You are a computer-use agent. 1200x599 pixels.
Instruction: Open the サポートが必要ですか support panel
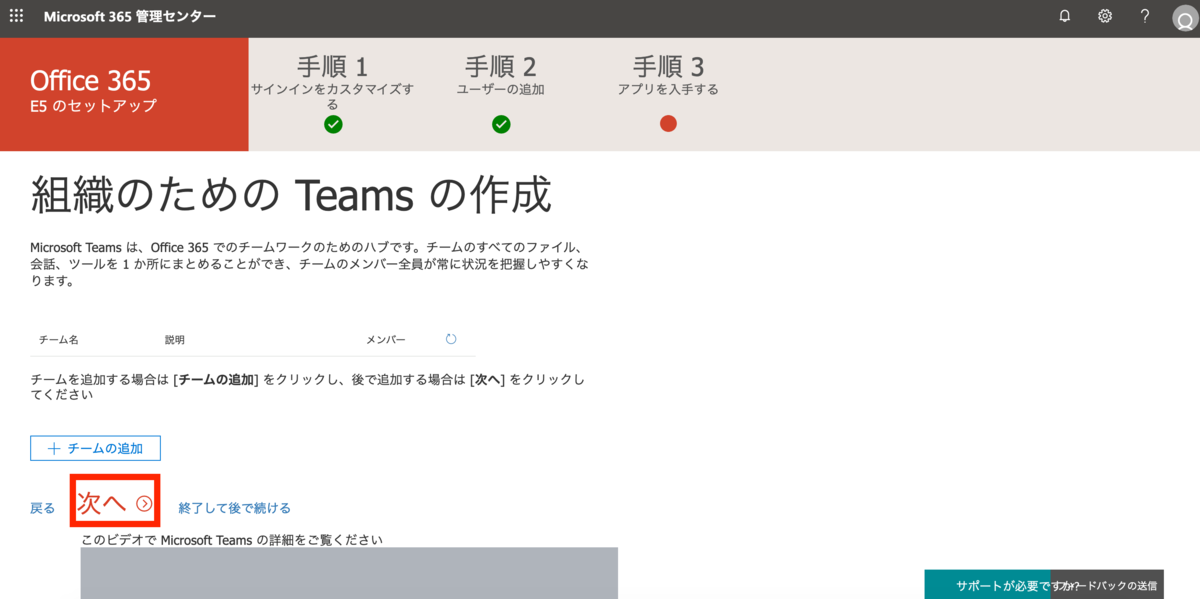pyautogui.click(x=990, y=584)
